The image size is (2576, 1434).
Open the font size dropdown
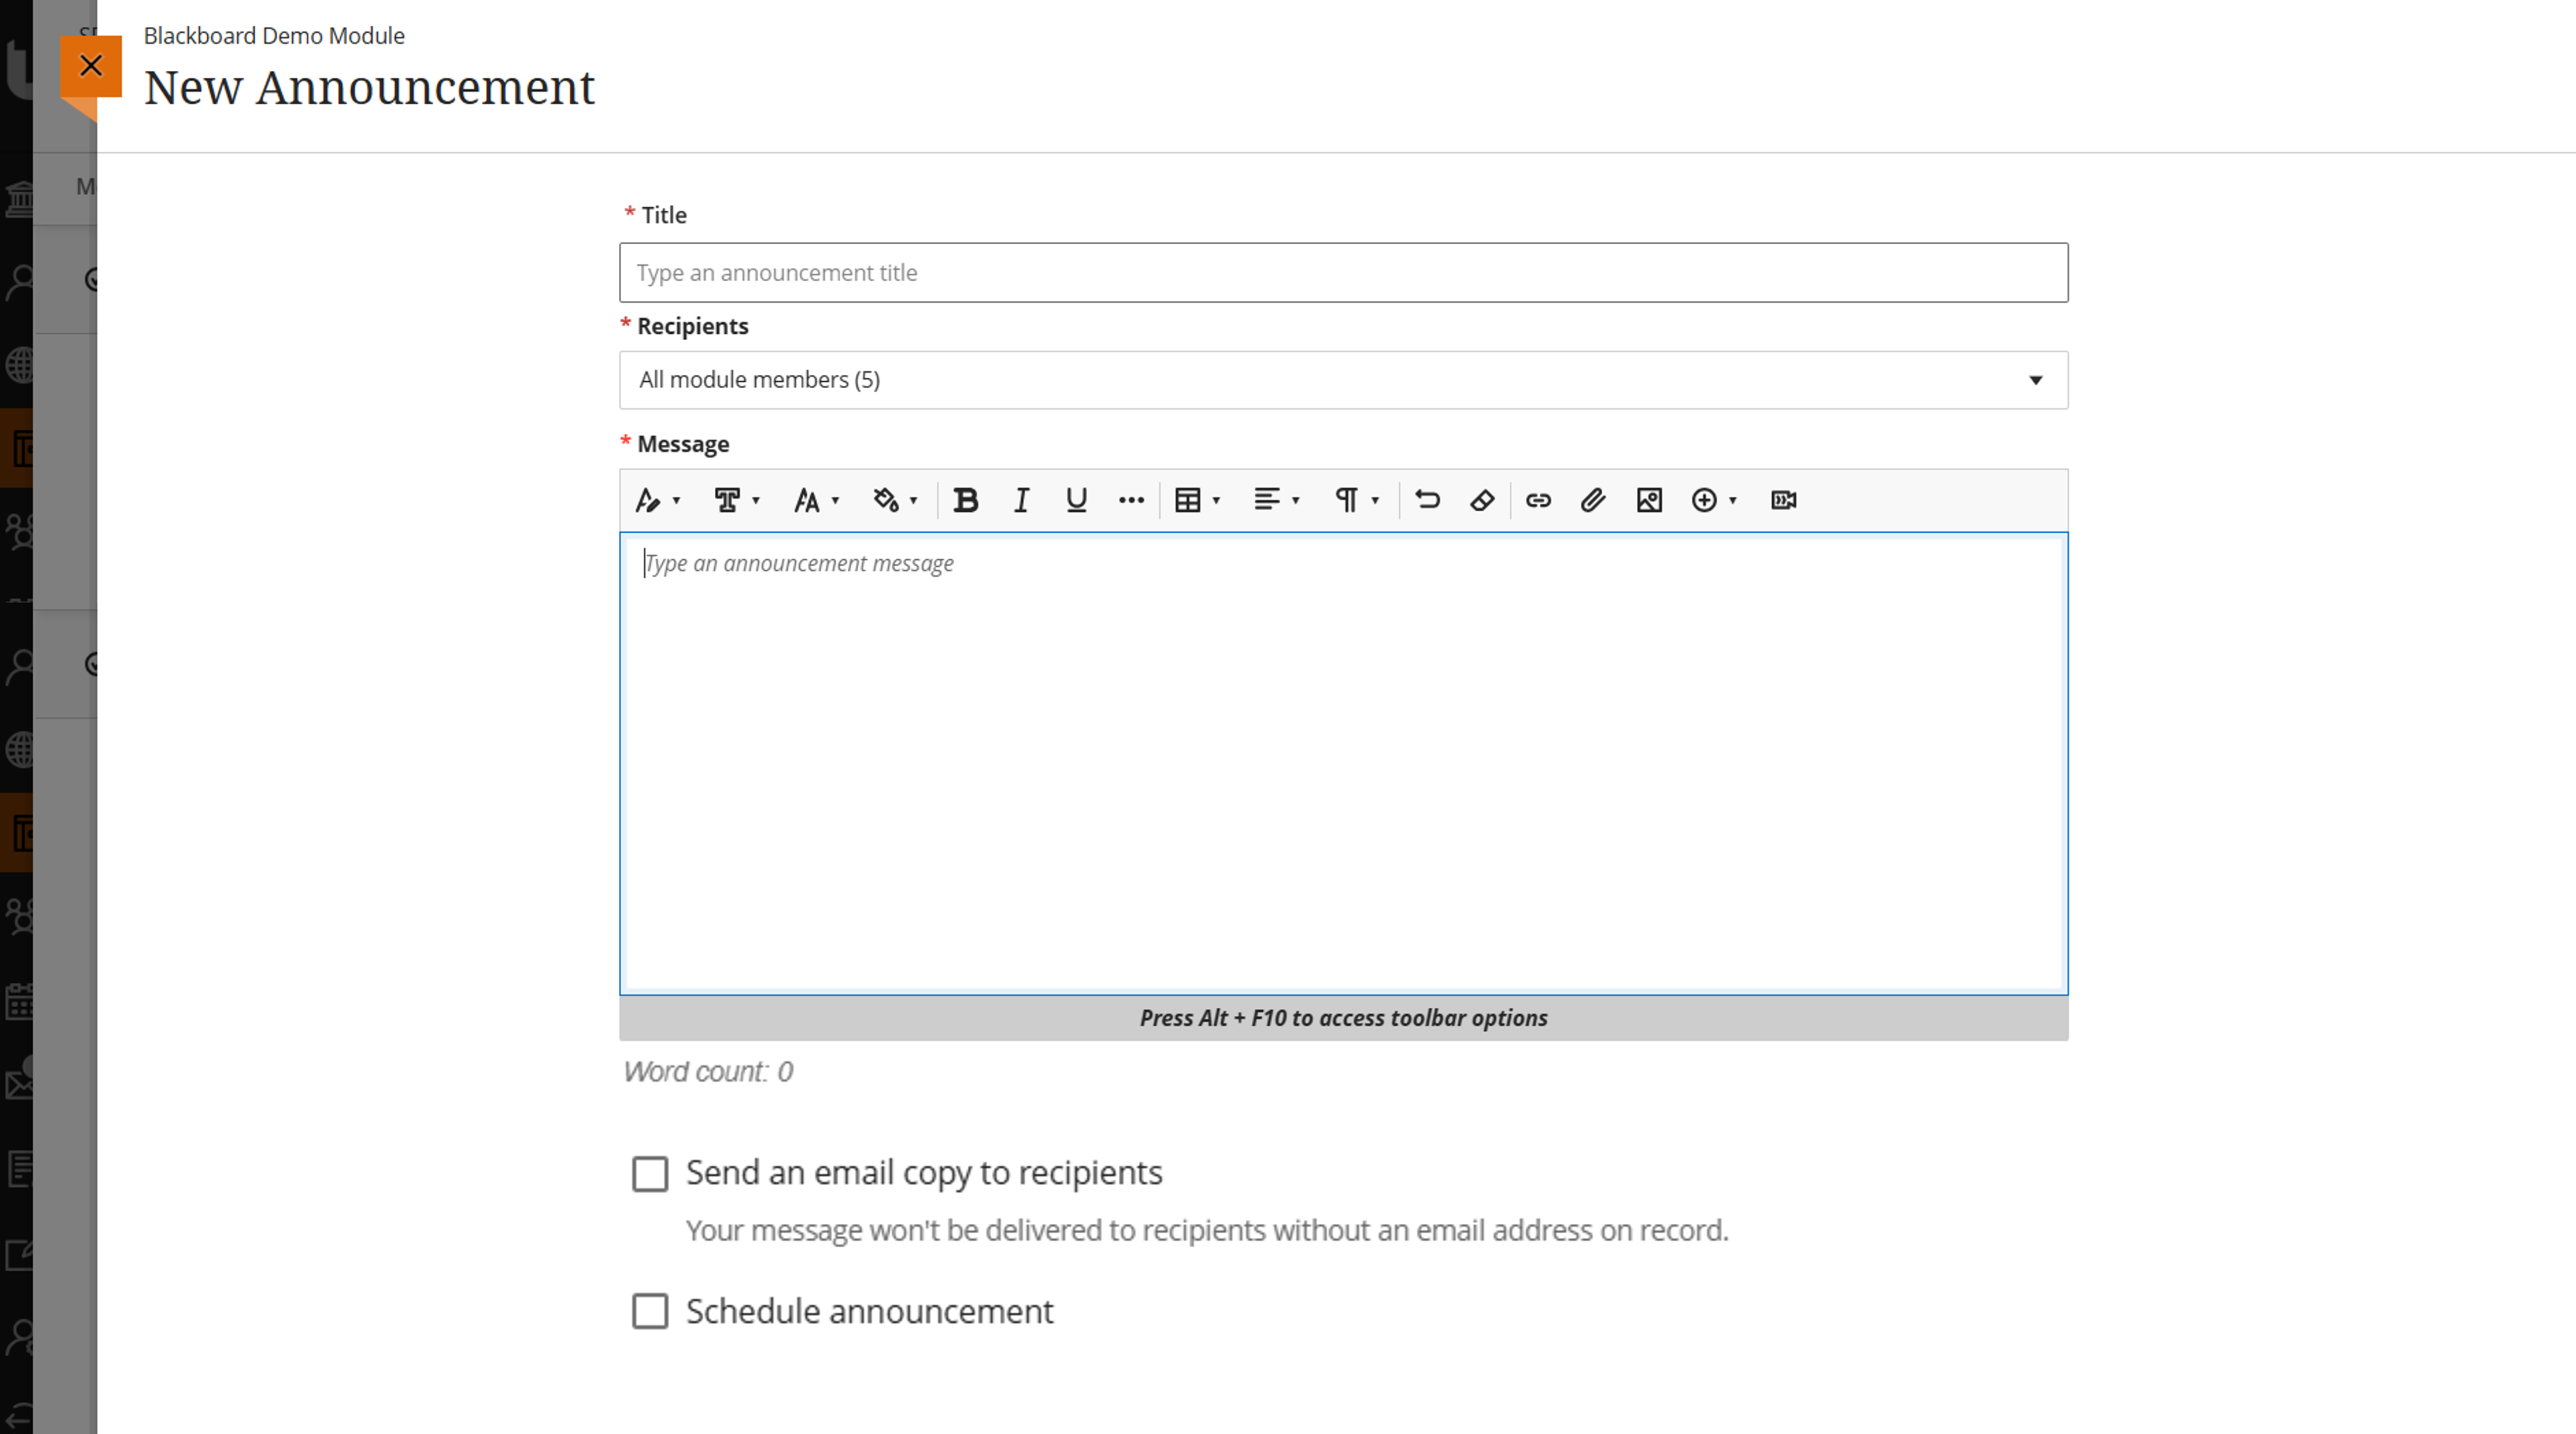coord(816,500)
